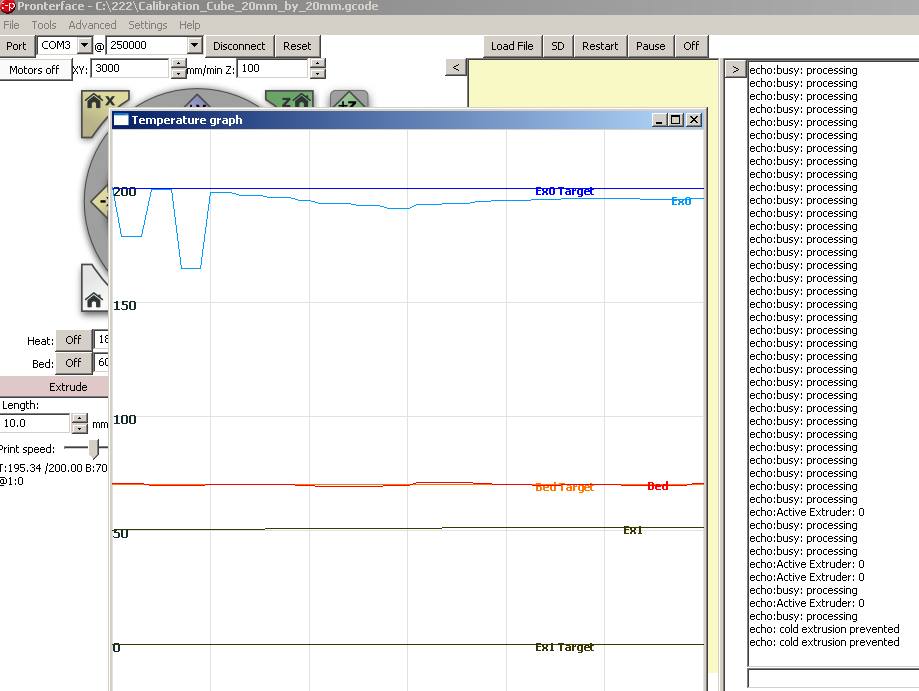Pause the current print
Viewport: 919px width, 691px height.
click(x=650, y=46)
